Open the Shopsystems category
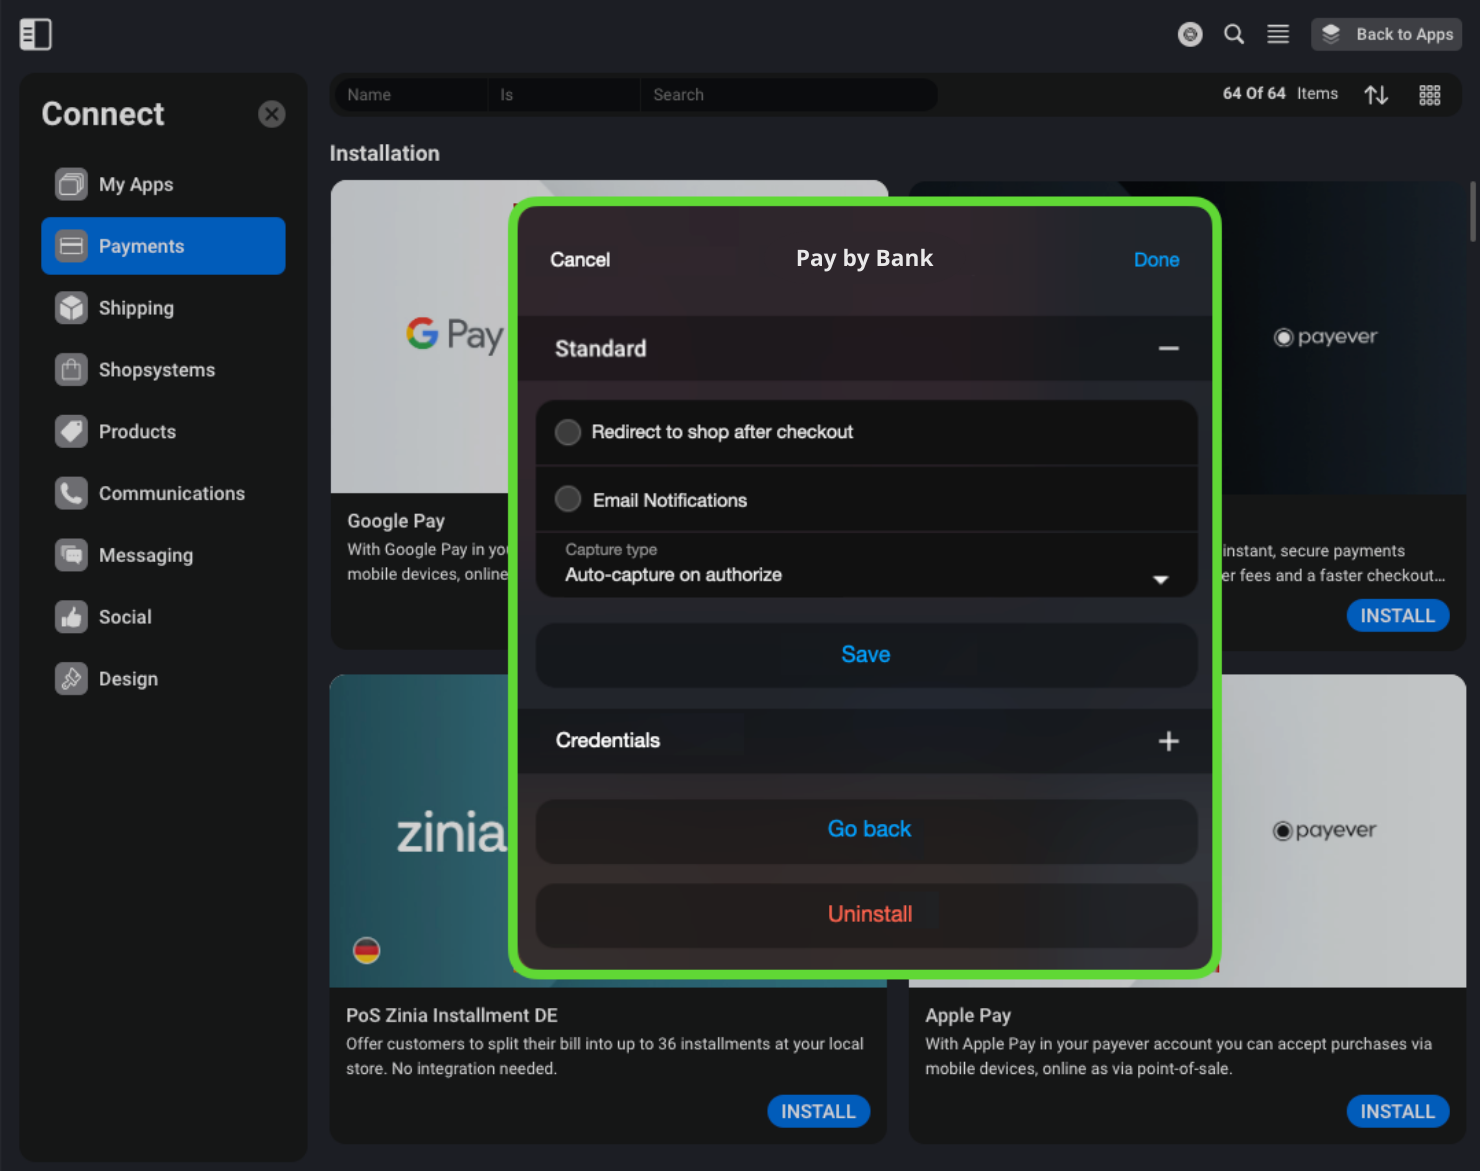Screen dimensions: 1480x1171 pyautogui.click(x=163, y=370)
